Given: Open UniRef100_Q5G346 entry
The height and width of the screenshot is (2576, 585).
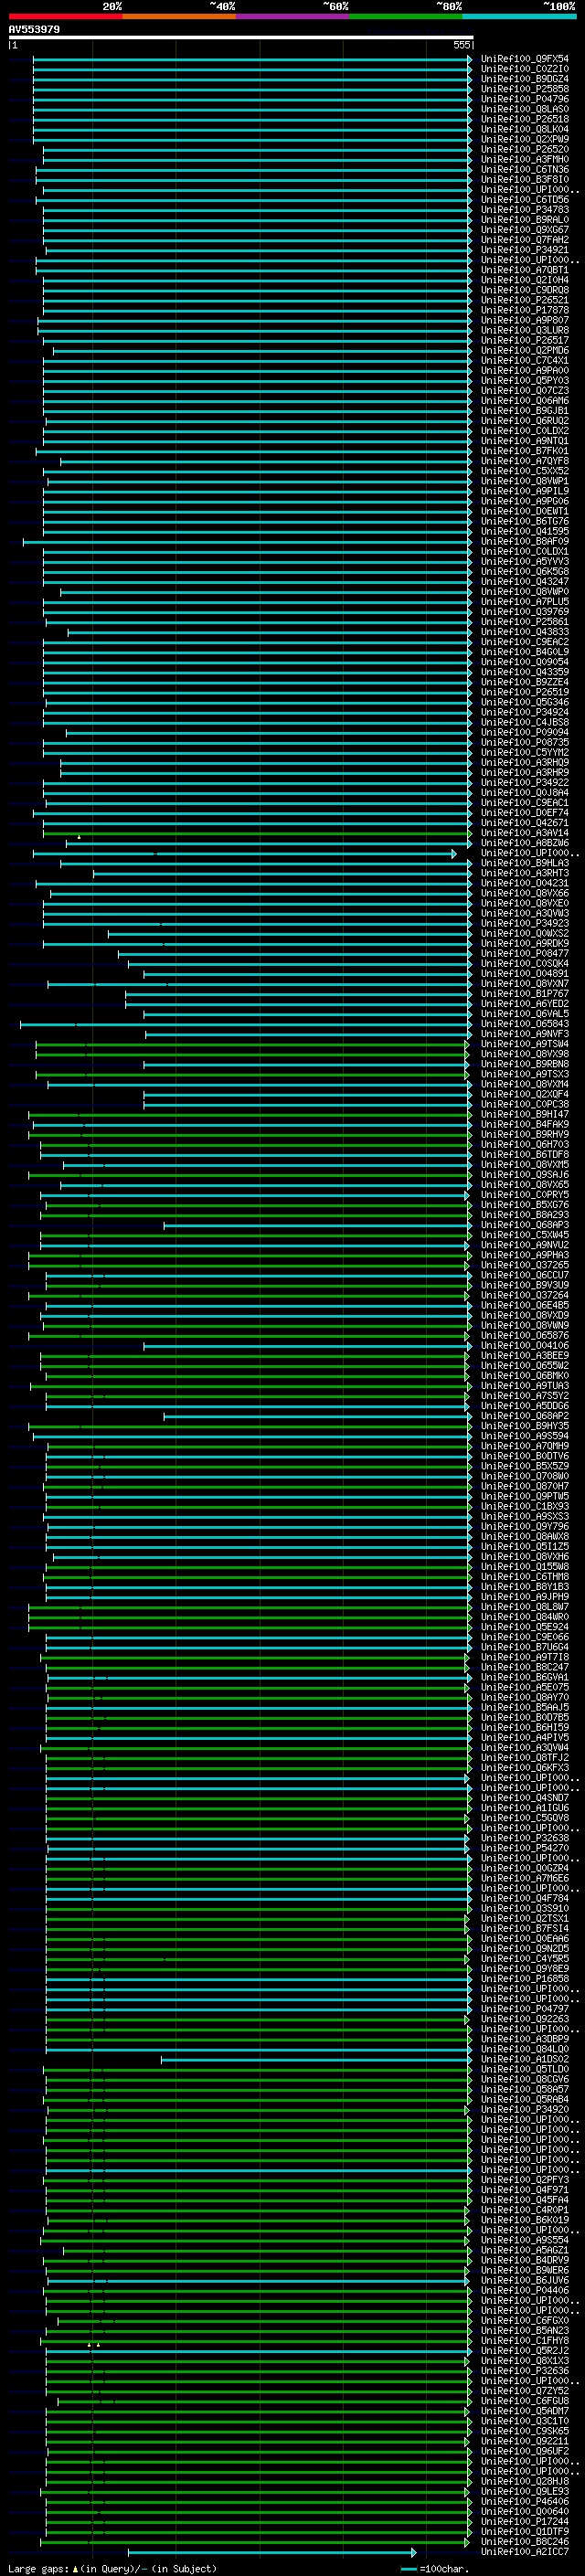Looking at the screenshot, I should (x=525, y=702).
